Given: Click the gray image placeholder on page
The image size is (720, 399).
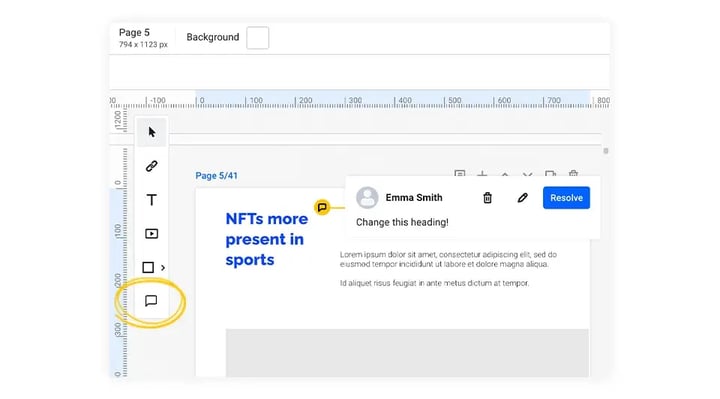Looking at the screenshot, I should pyautogui.click(x=407, y=353).
